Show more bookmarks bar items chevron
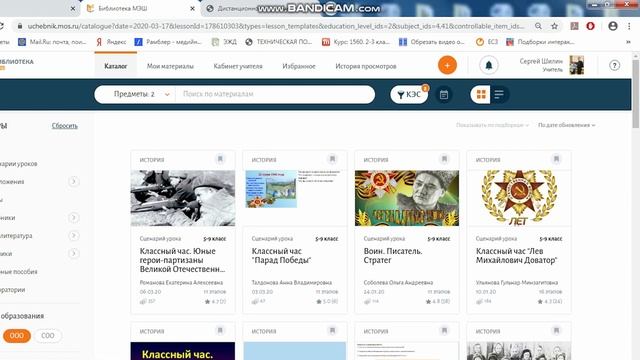 (x=629, y=42)
